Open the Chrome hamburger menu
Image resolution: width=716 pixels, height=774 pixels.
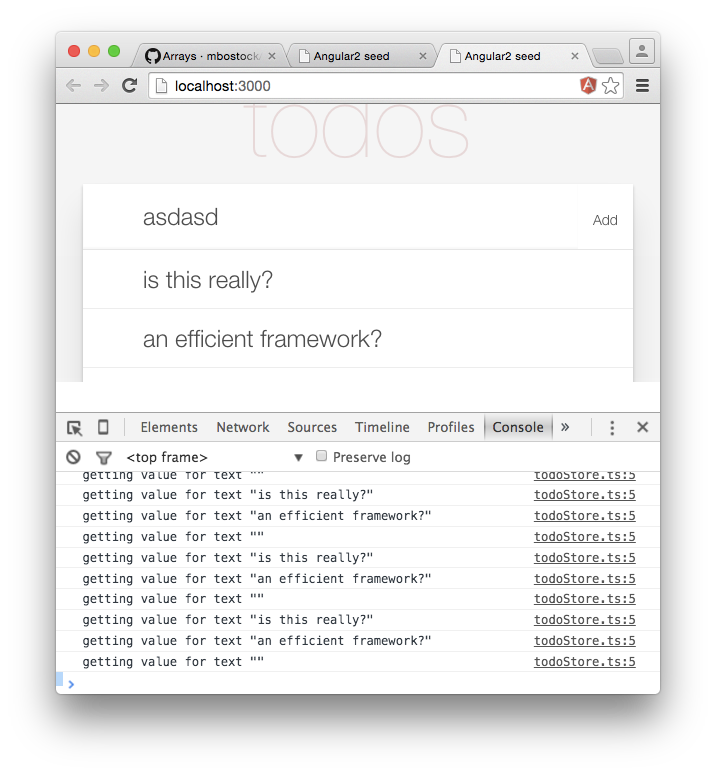642,86
